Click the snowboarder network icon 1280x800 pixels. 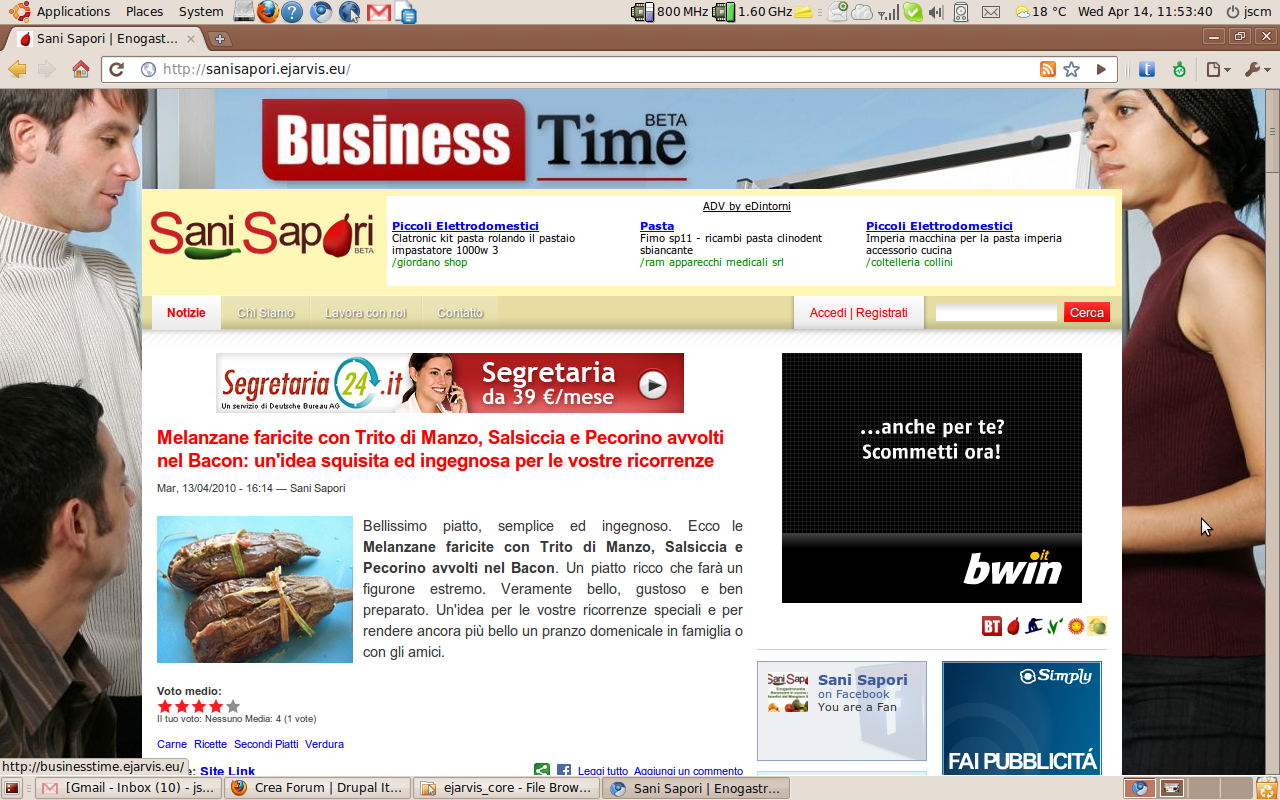point(1033,626)
